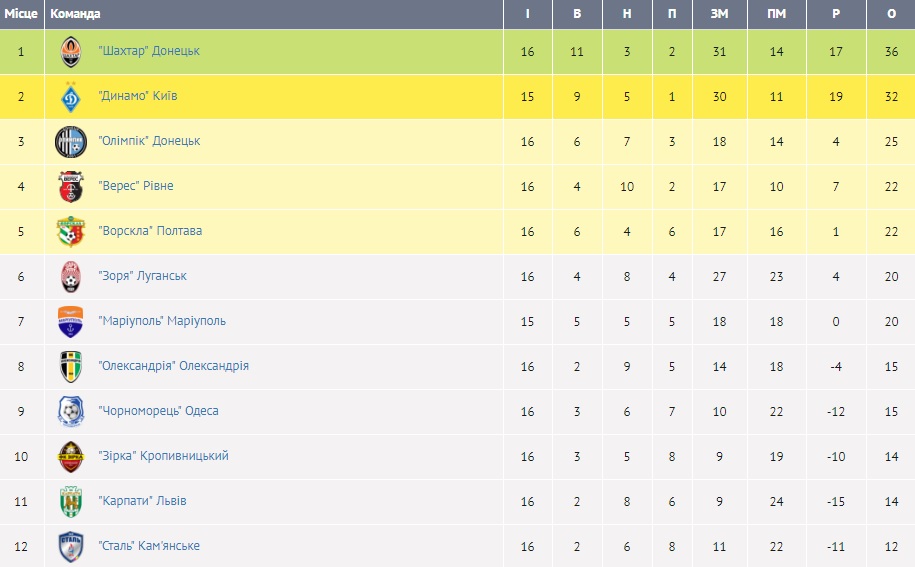Follow the "Зоря" Луганськ link

pyautogui.click(x=142, y=276)
